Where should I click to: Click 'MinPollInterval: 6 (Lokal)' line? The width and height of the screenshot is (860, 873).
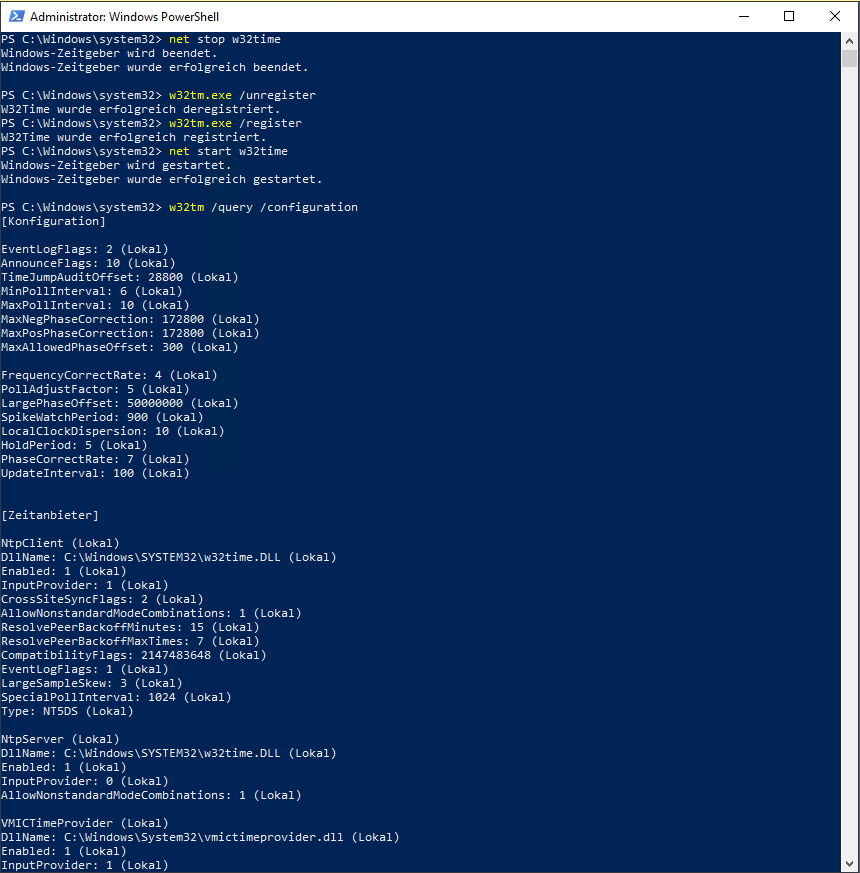click(x=92, y=291)
